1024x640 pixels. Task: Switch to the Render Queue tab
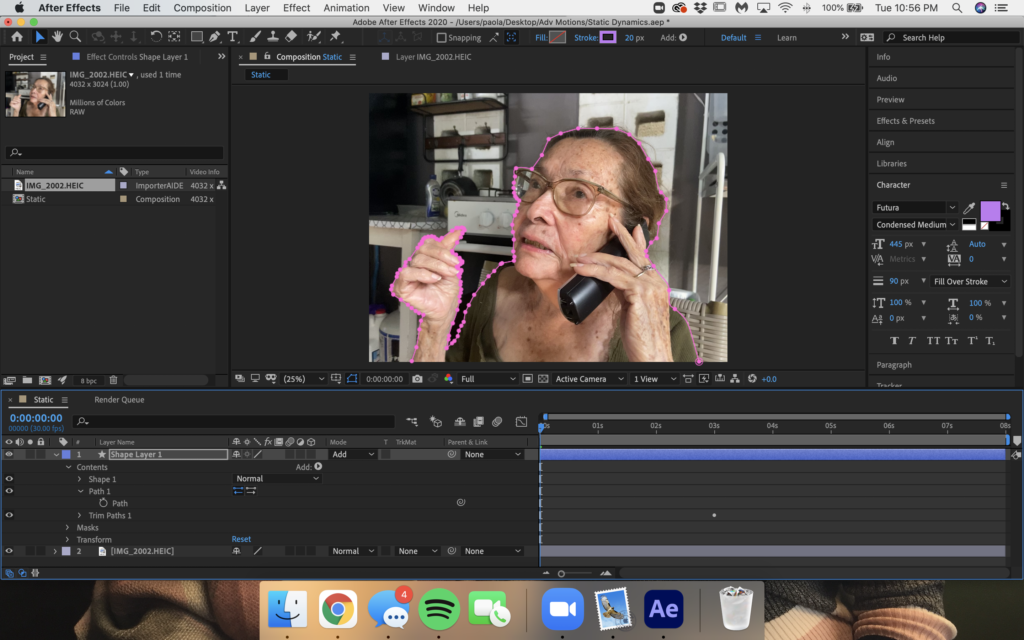point(119,400)
